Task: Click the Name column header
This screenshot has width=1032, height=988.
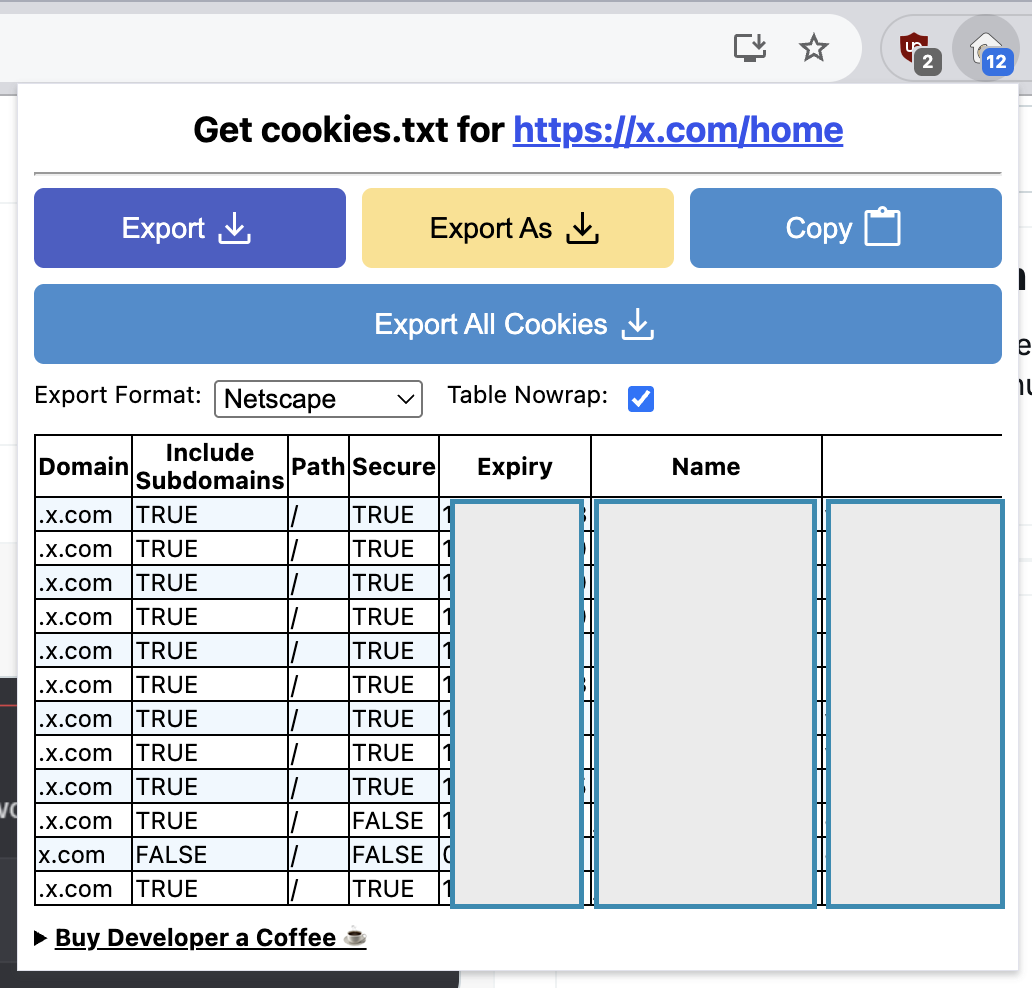Action: (705, 467)
